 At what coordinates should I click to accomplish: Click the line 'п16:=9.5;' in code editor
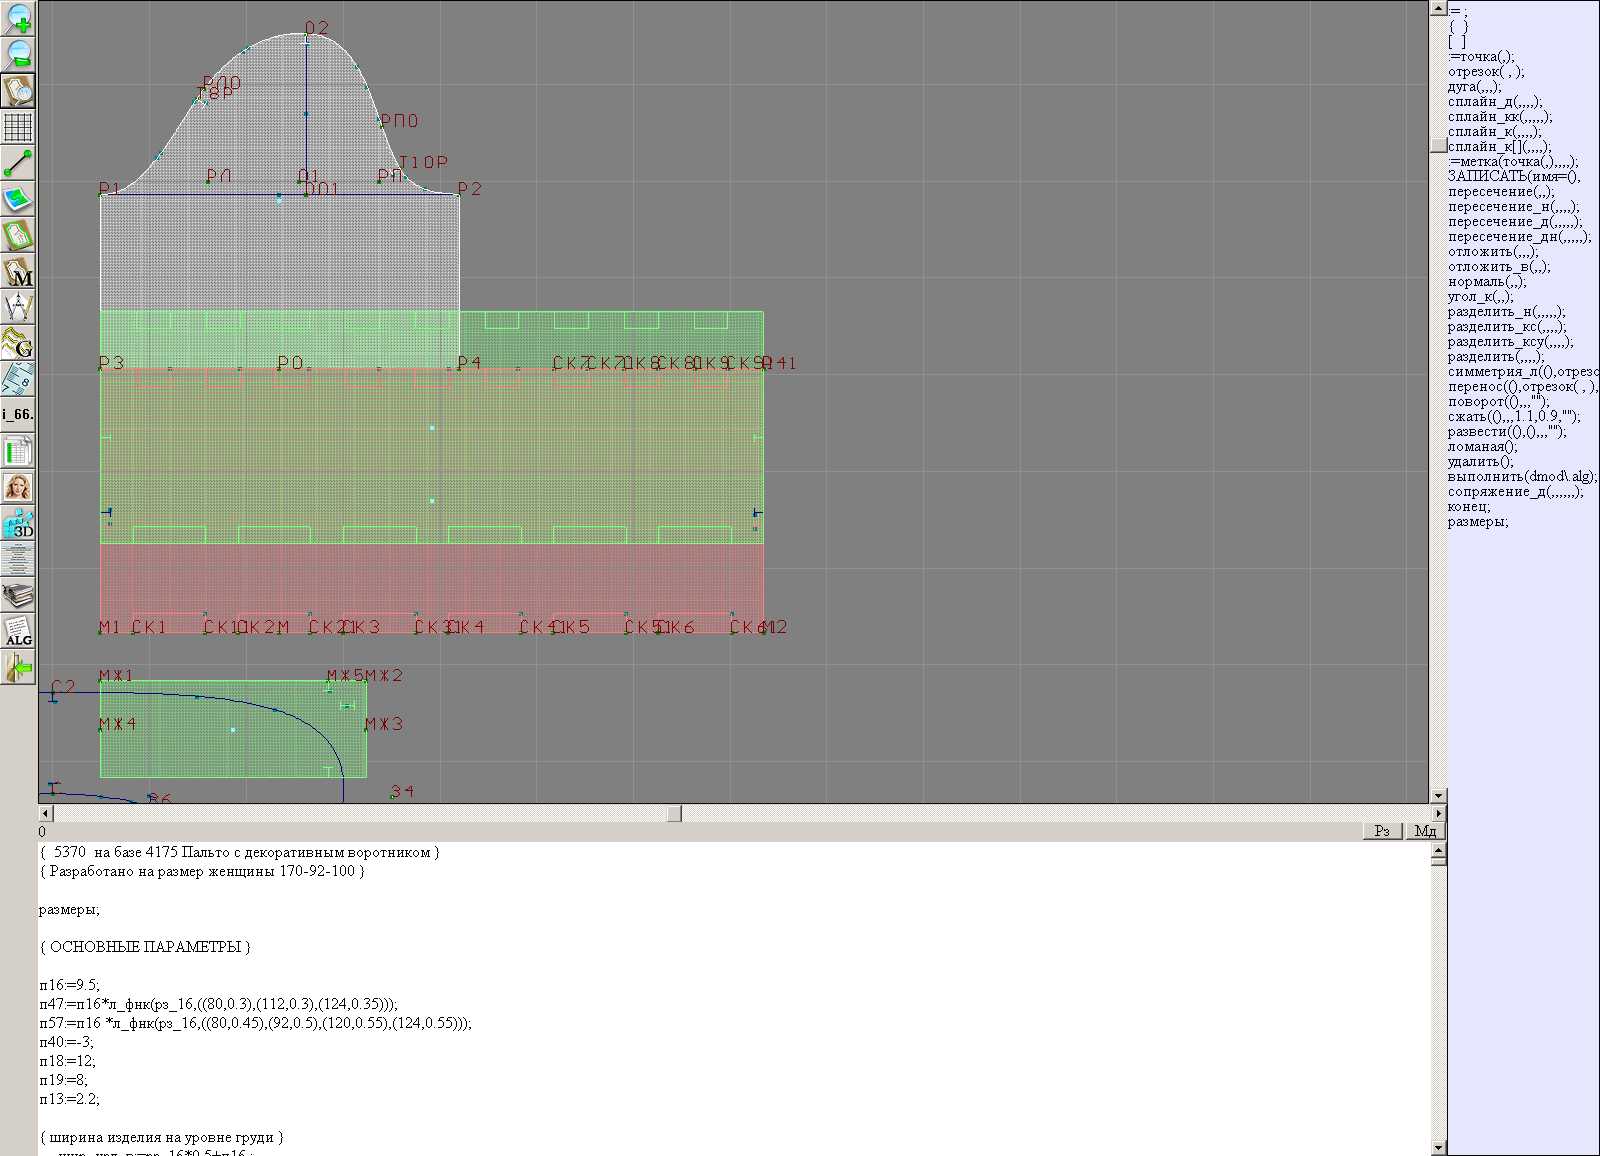pyautogui.click(x=70, y=985)
